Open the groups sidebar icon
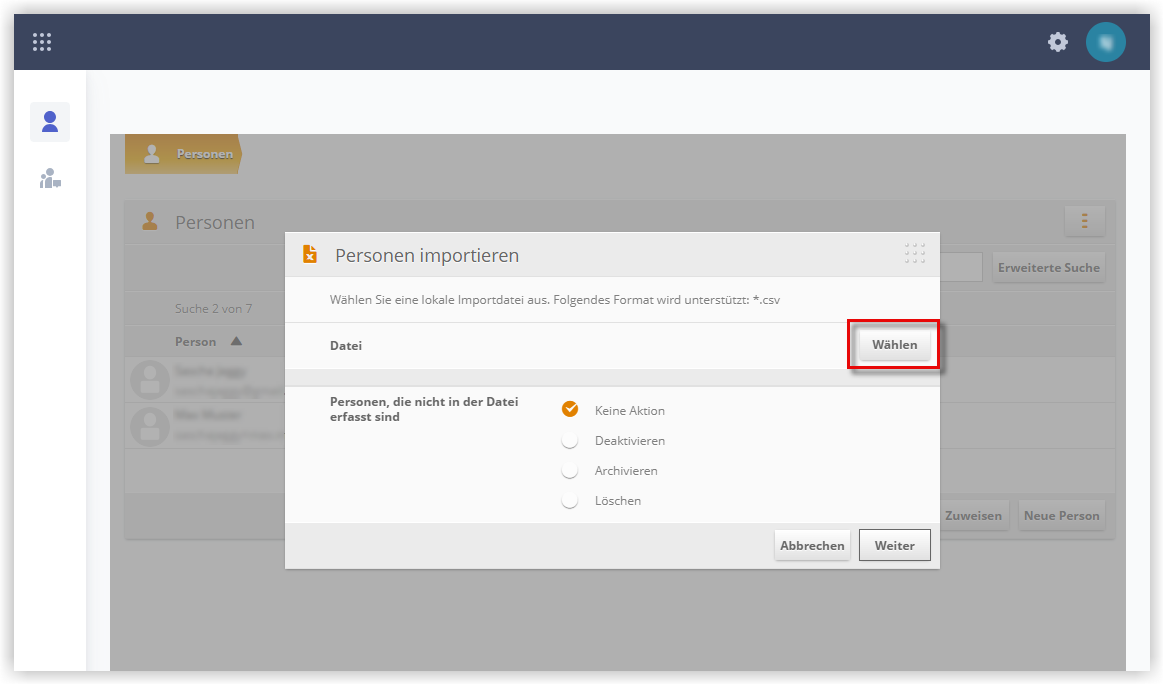This screenshot has width=1164, height=685. pyautogui.click(x=50, y=179)
